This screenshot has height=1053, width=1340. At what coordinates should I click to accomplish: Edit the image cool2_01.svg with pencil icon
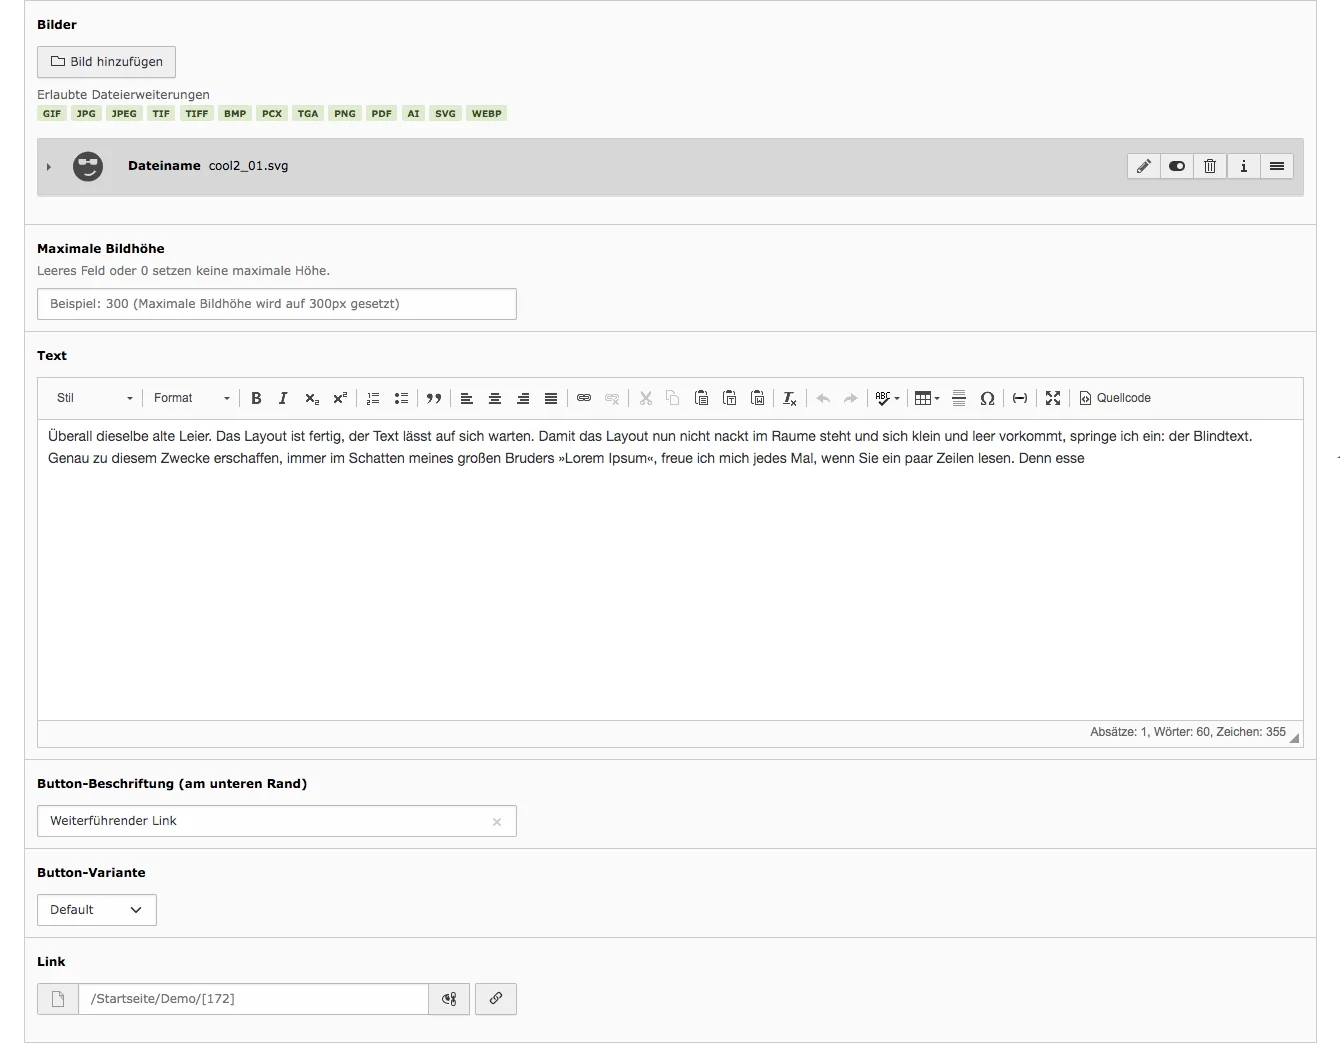click(1143, 166)
